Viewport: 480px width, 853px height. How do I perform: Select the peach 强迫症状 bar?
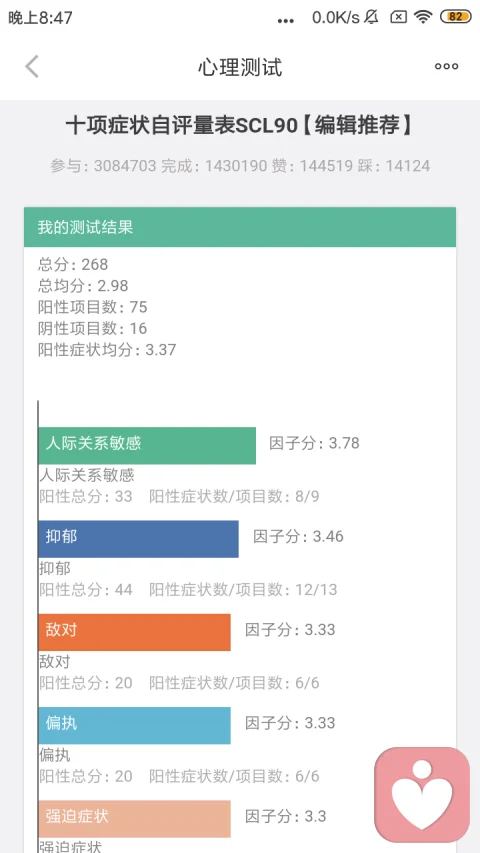pyautogui.click(x=134, y=819)
